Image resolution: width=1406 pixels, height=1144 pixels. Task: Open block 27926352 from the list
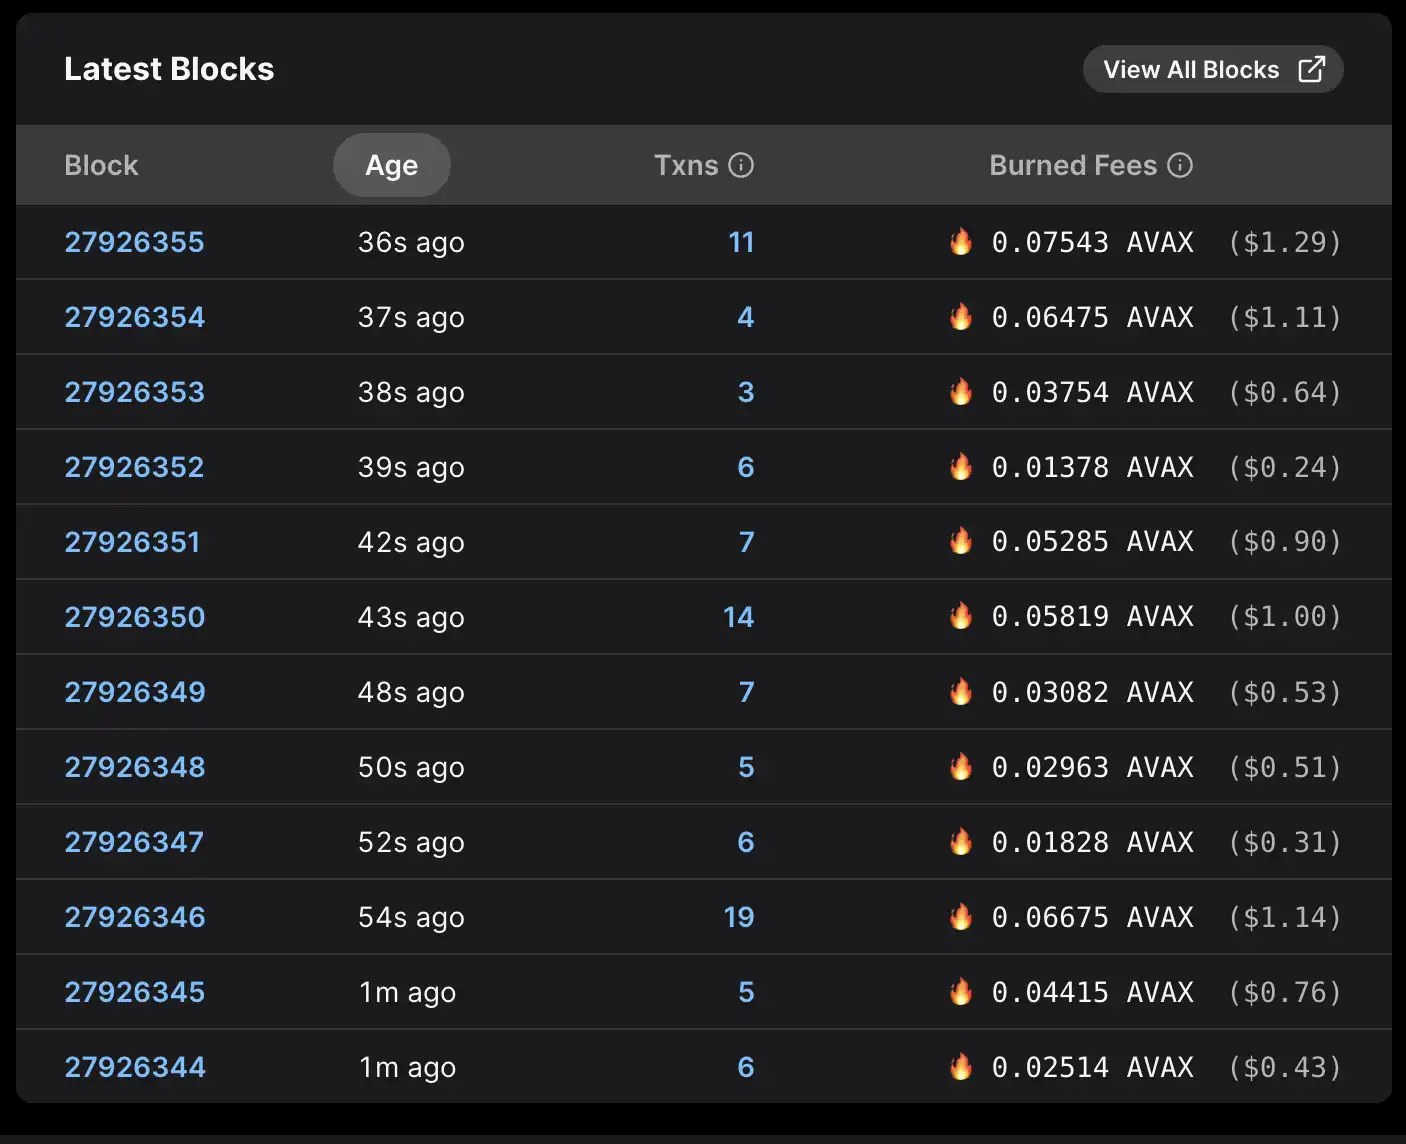pos(134,467)
